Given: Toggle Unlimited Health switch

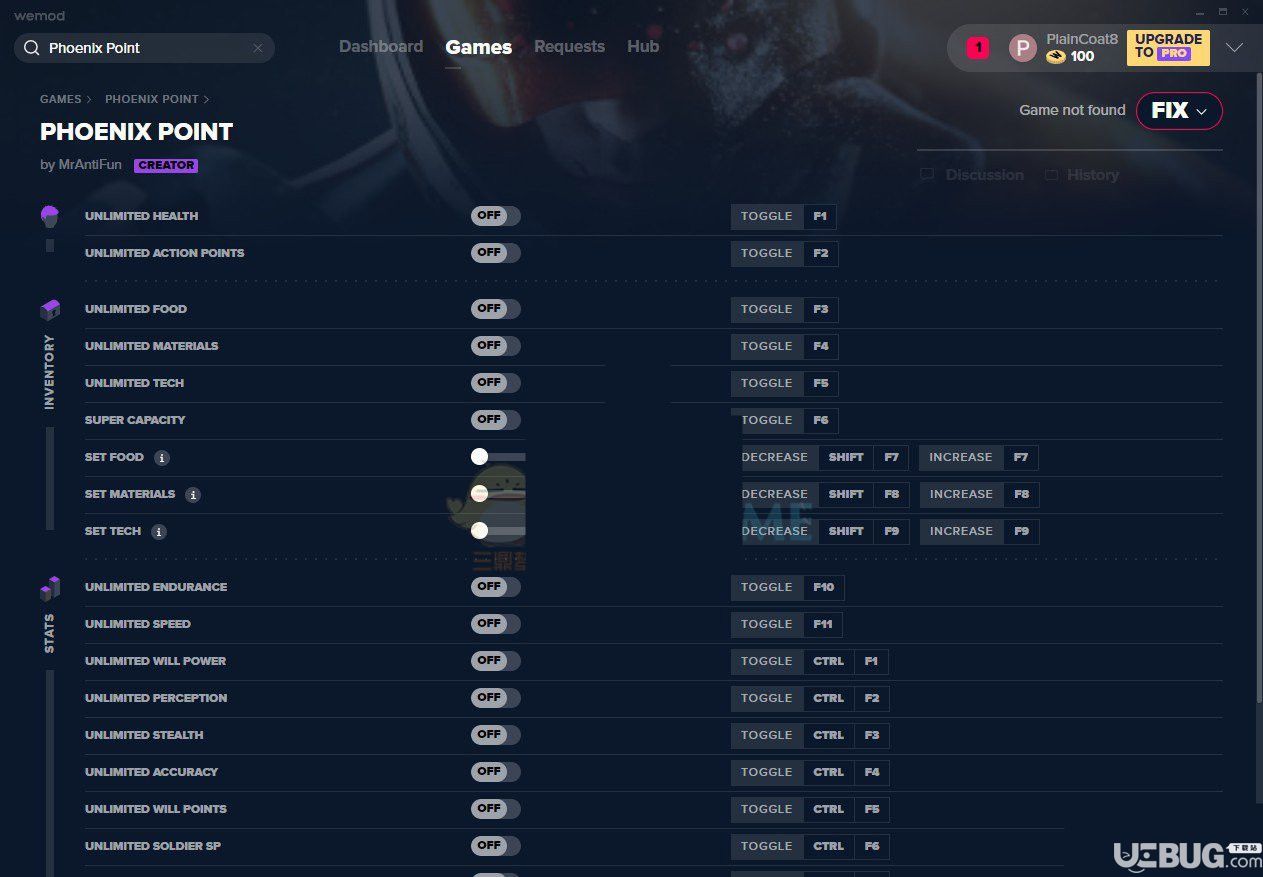Looking at the screenshot, I should click(496, 216).
